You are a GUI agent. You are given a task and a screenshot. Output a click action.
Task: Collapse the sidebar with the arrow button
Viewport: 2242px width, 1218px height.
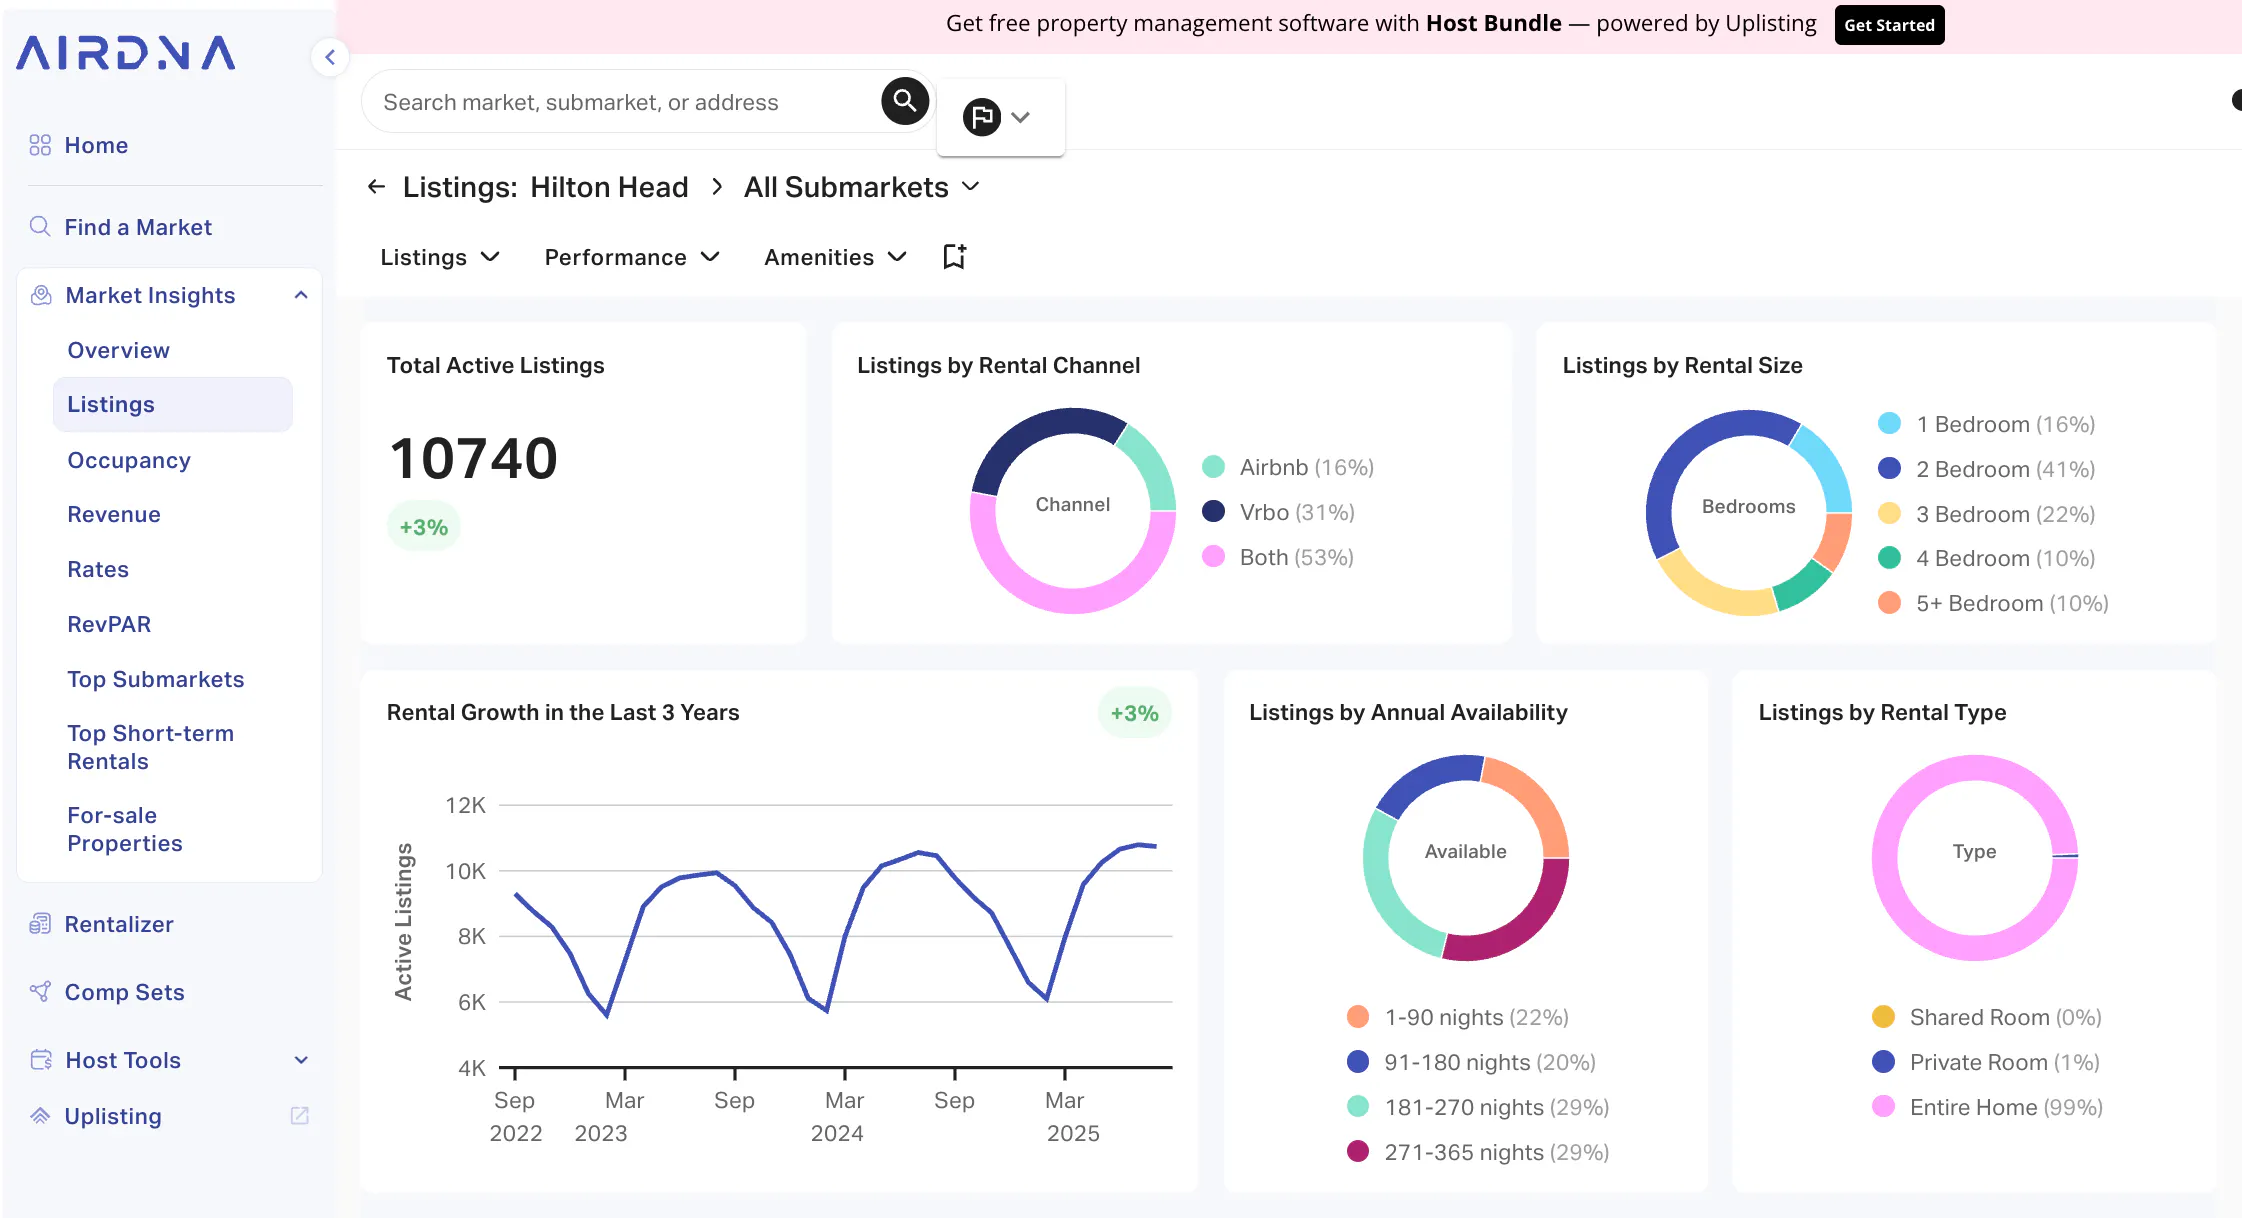330,57
